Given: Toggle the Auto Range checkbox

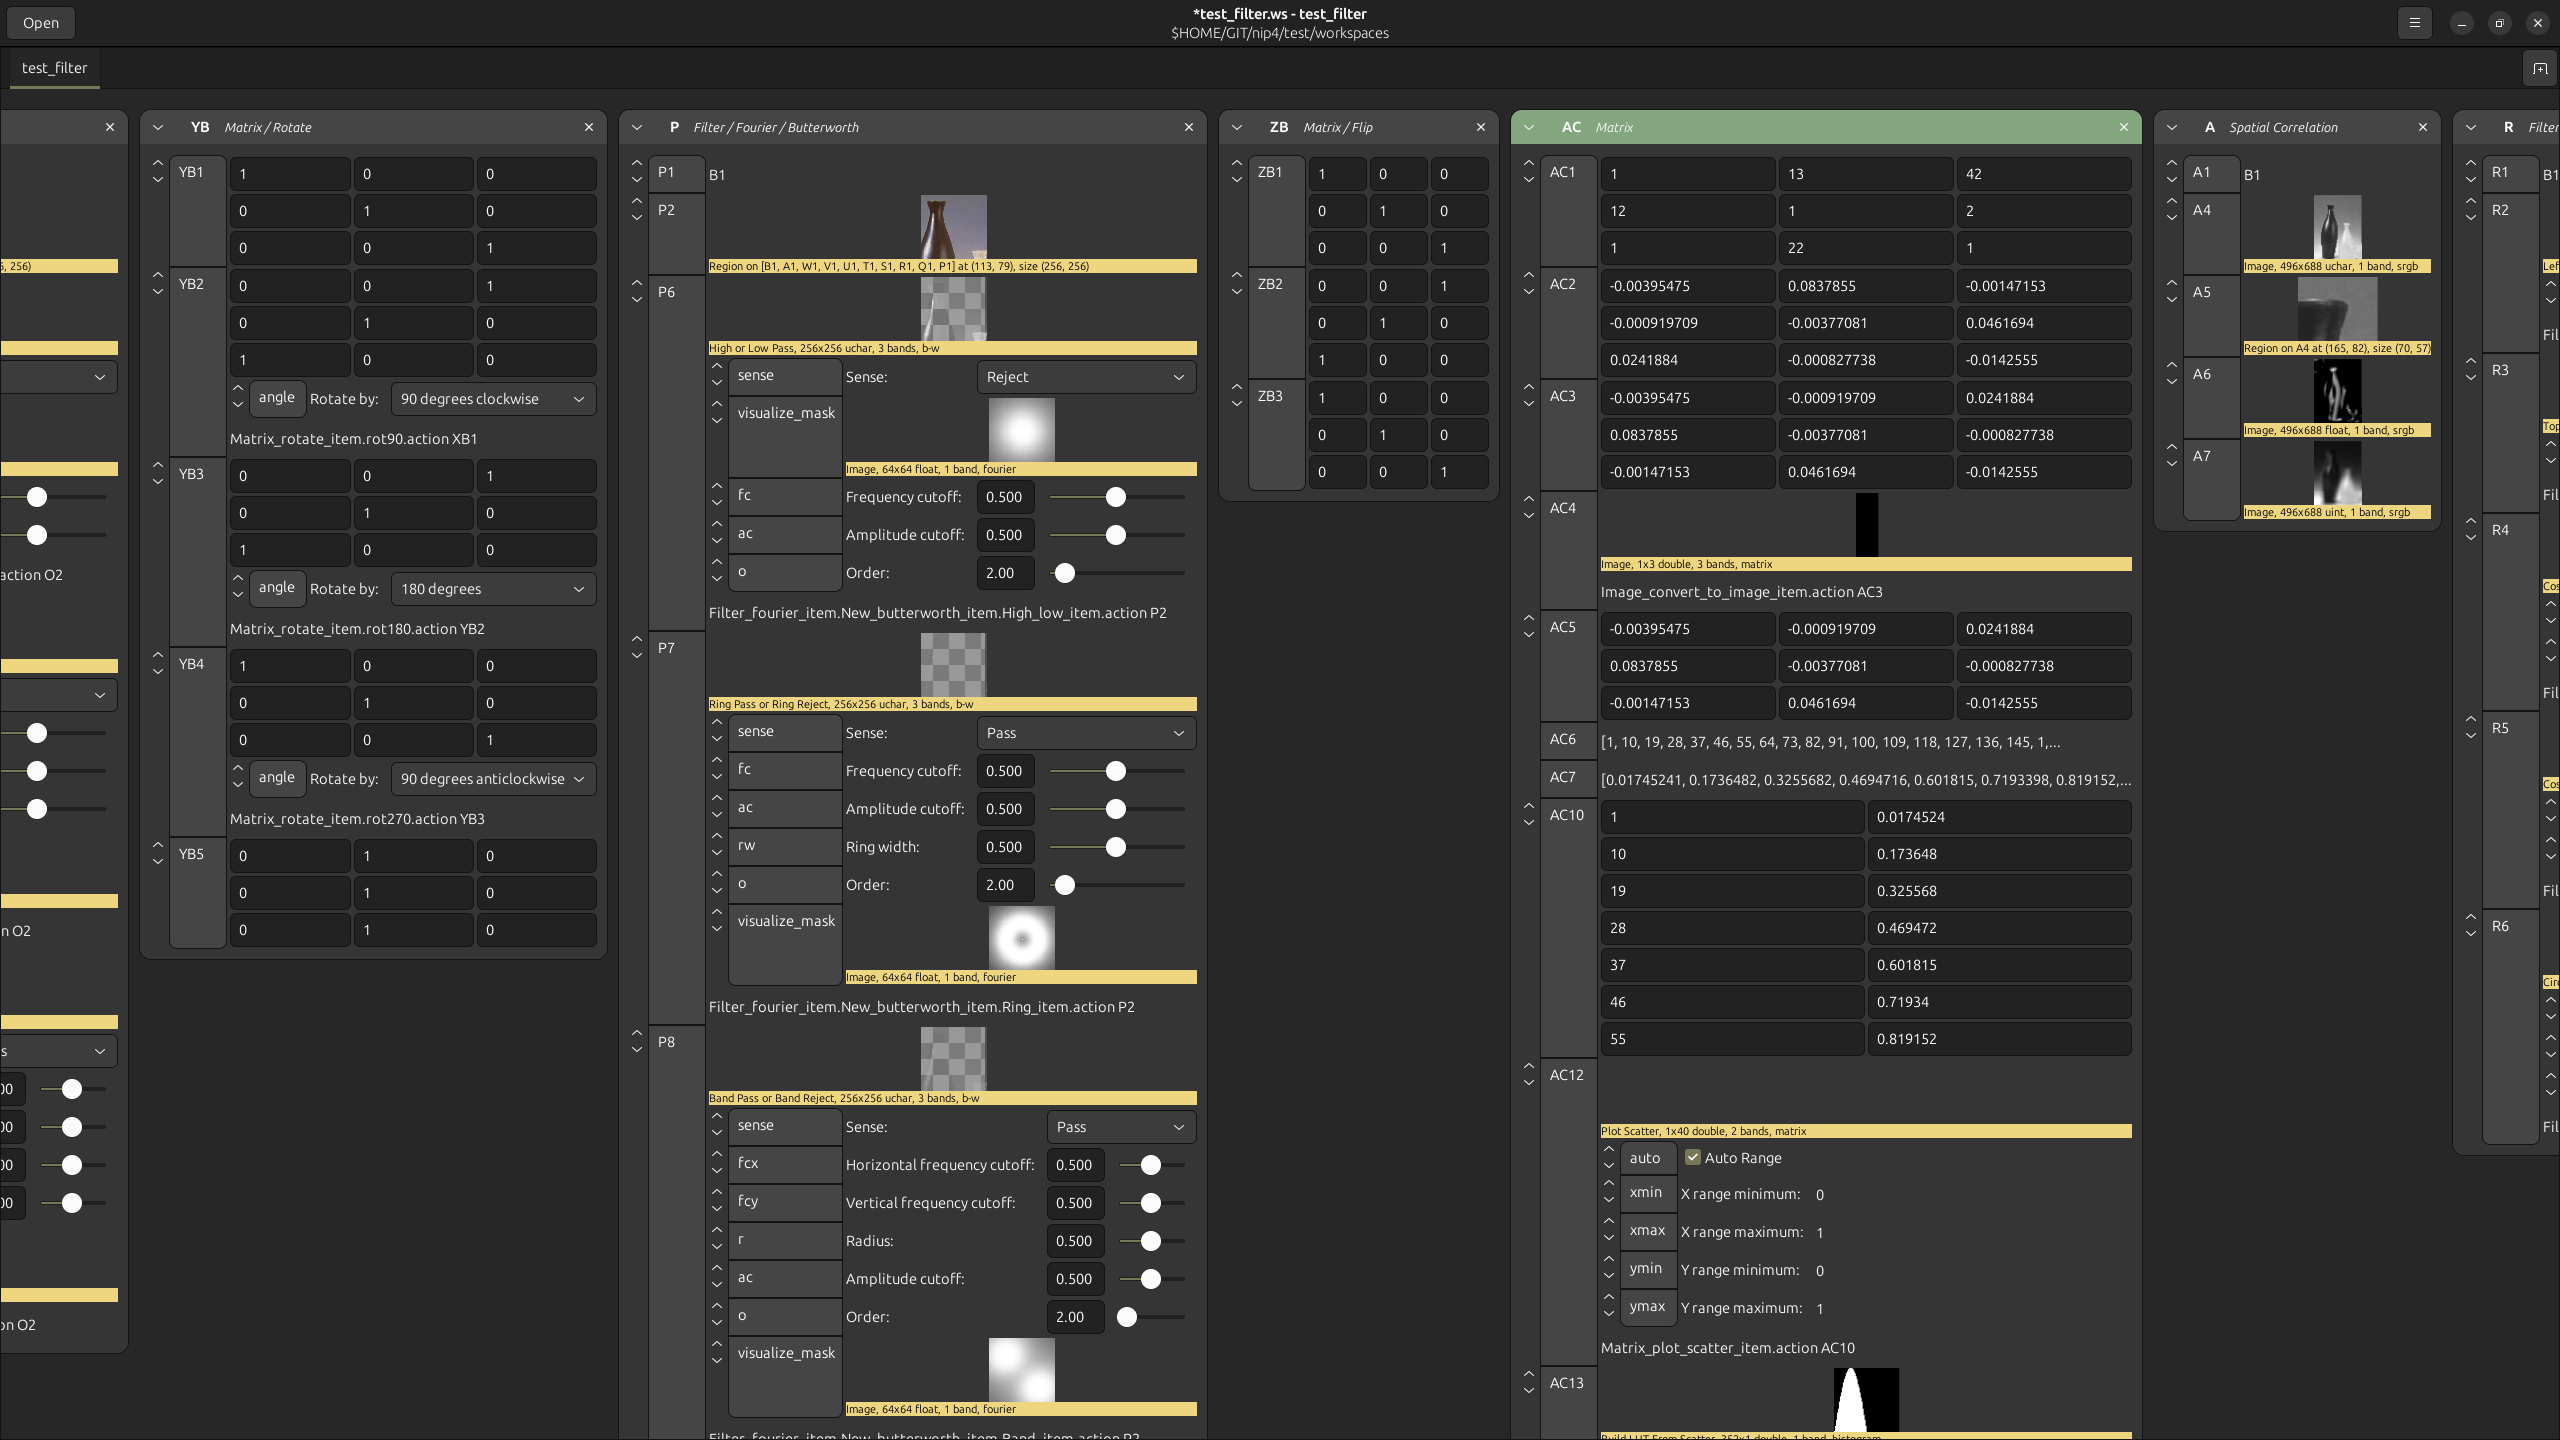Looking at the screenshot, I should 1692,1157.
